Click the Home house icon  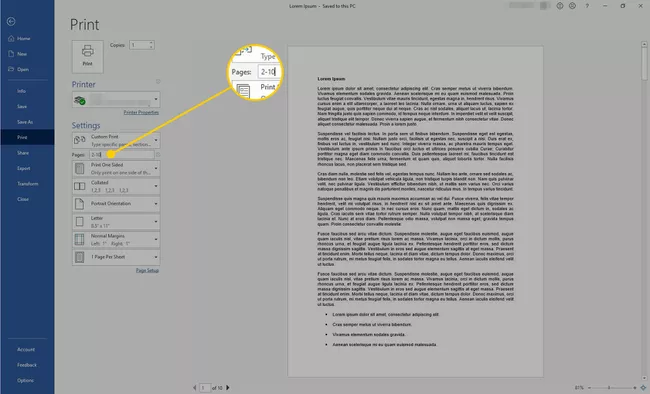coord(11,39)
